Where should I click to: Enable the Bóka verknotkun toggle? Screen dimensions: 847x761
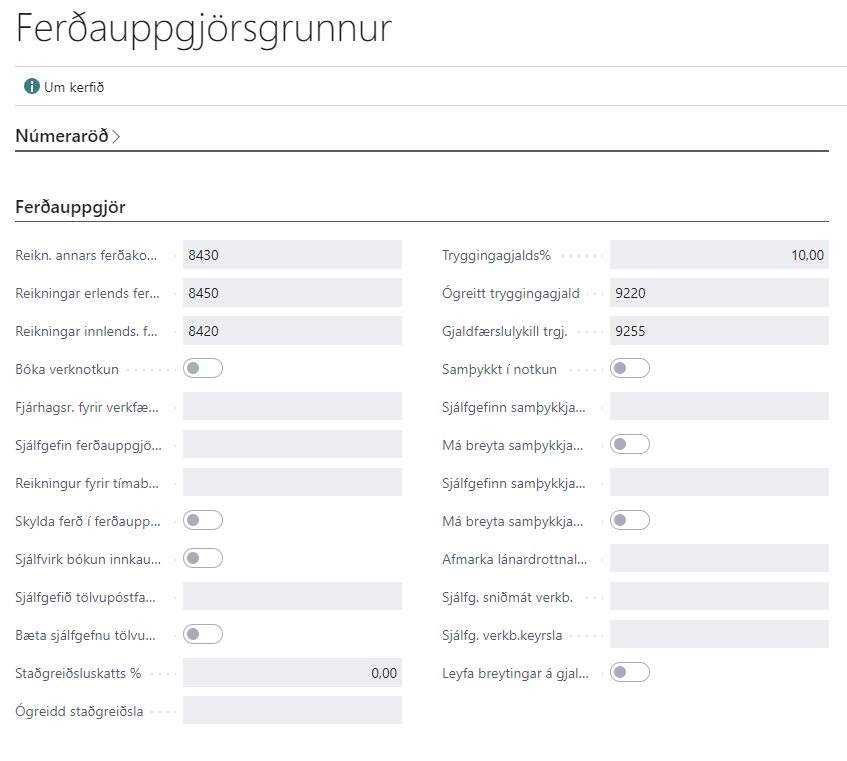pyautogui.click(x=202, y=369)
